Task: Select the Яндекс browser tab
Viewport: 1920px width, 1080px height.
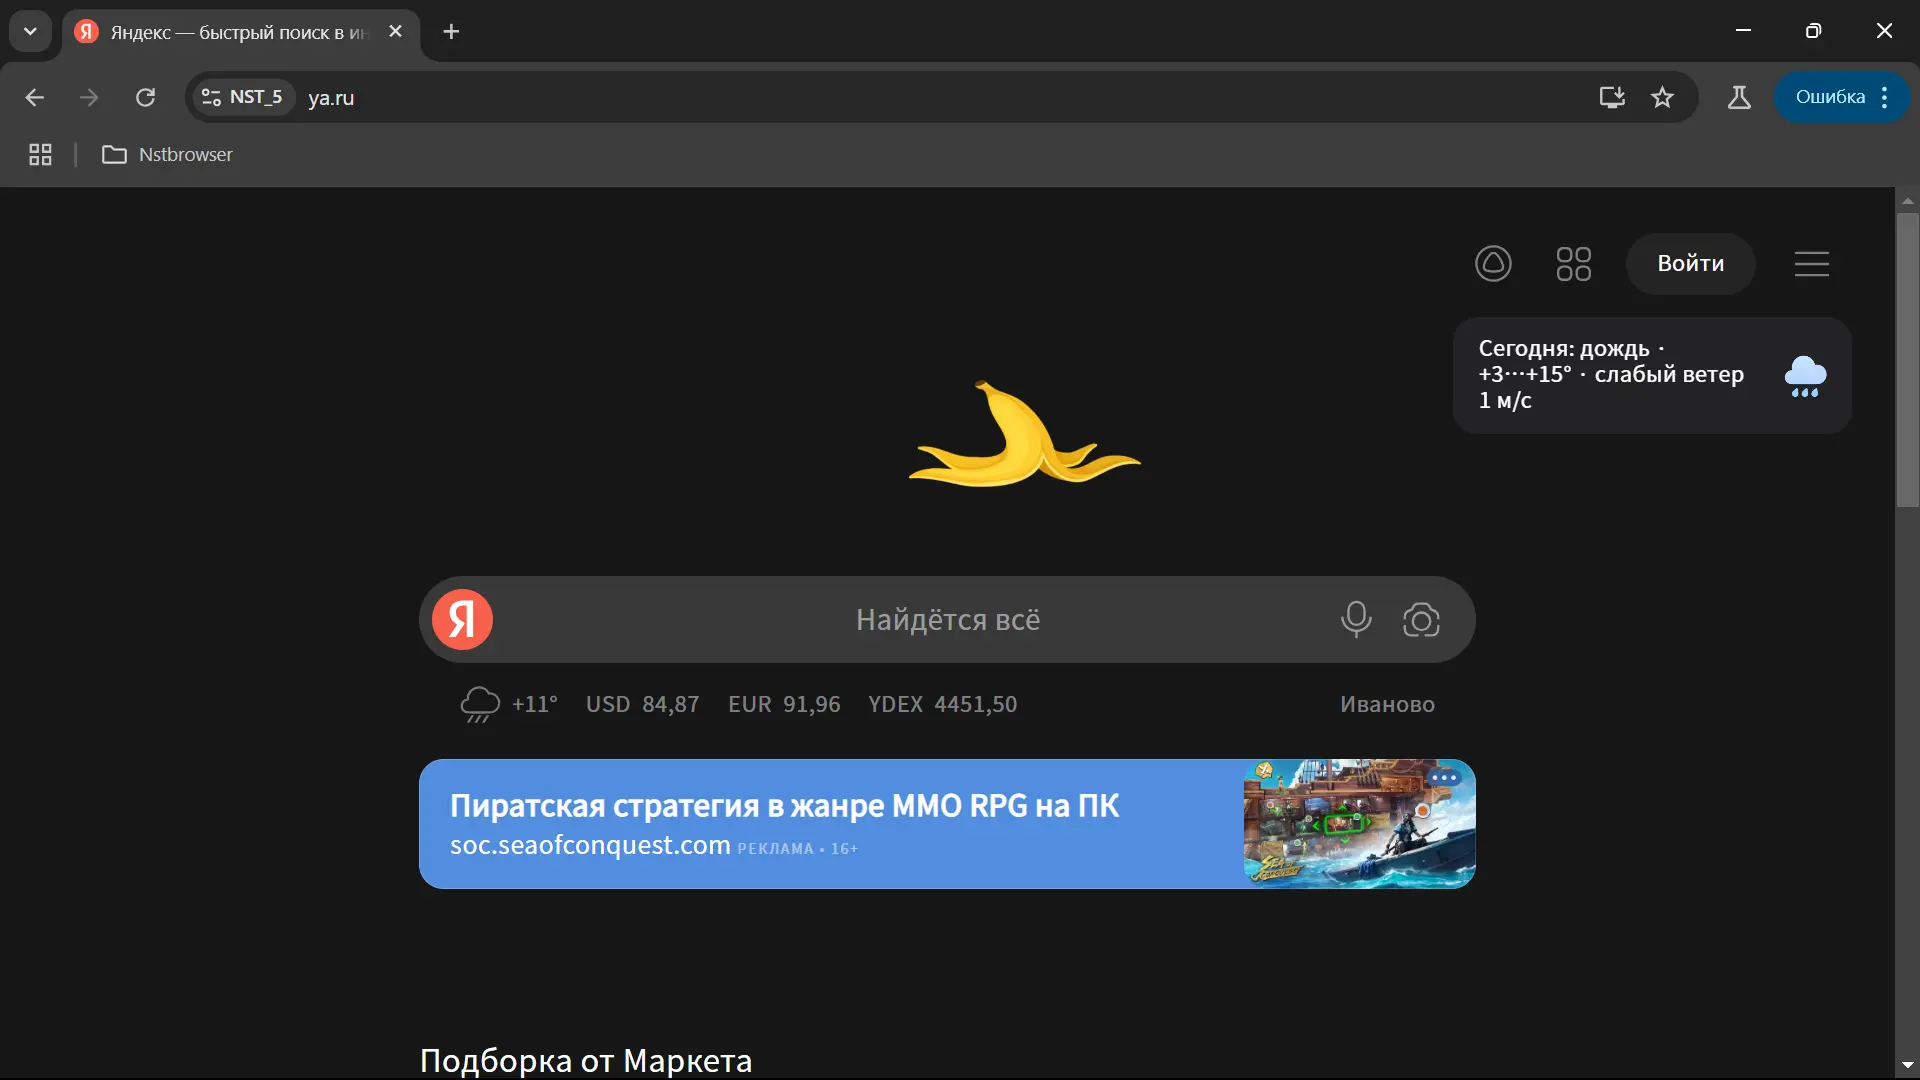Action: coord(240,32)
